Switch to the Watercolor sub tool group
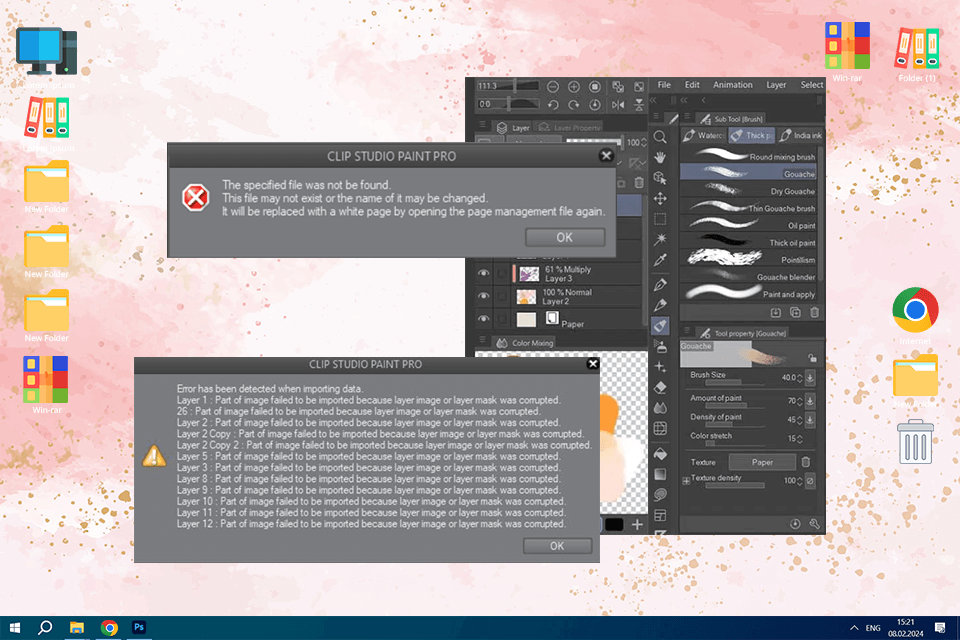Screen dimensions: 960x640 point(704,135)
